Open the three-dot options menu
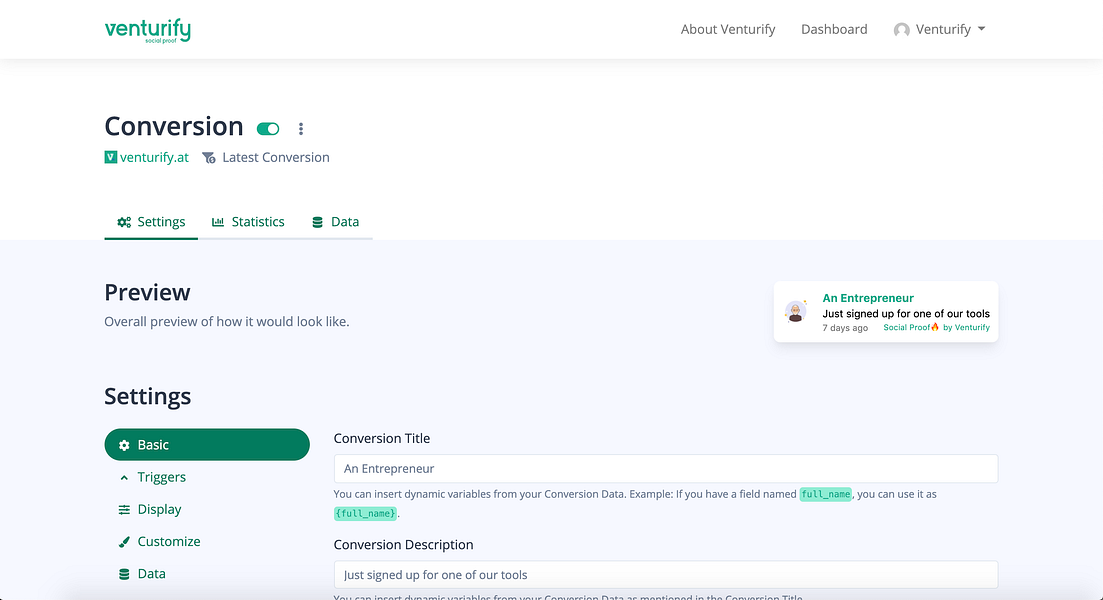 click(300, 129)
